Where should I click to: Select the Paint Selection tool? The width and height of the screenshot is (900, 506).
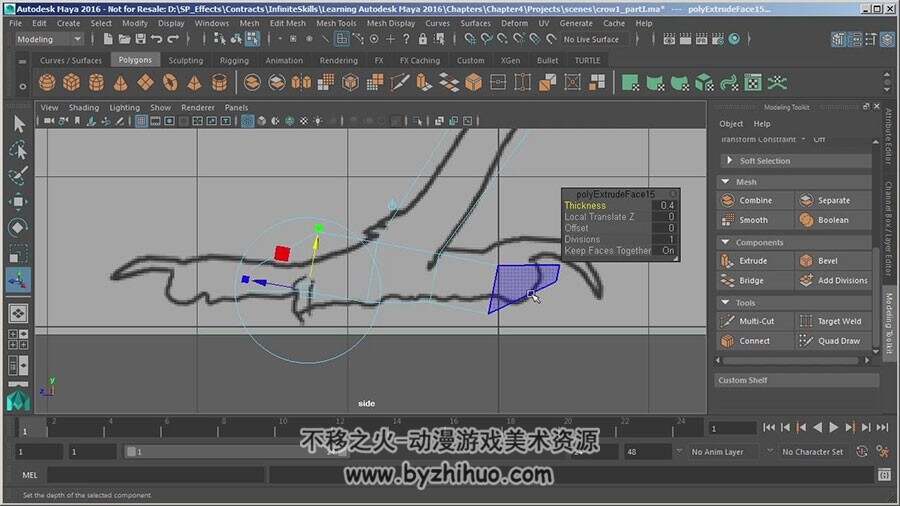pos(19,176)
